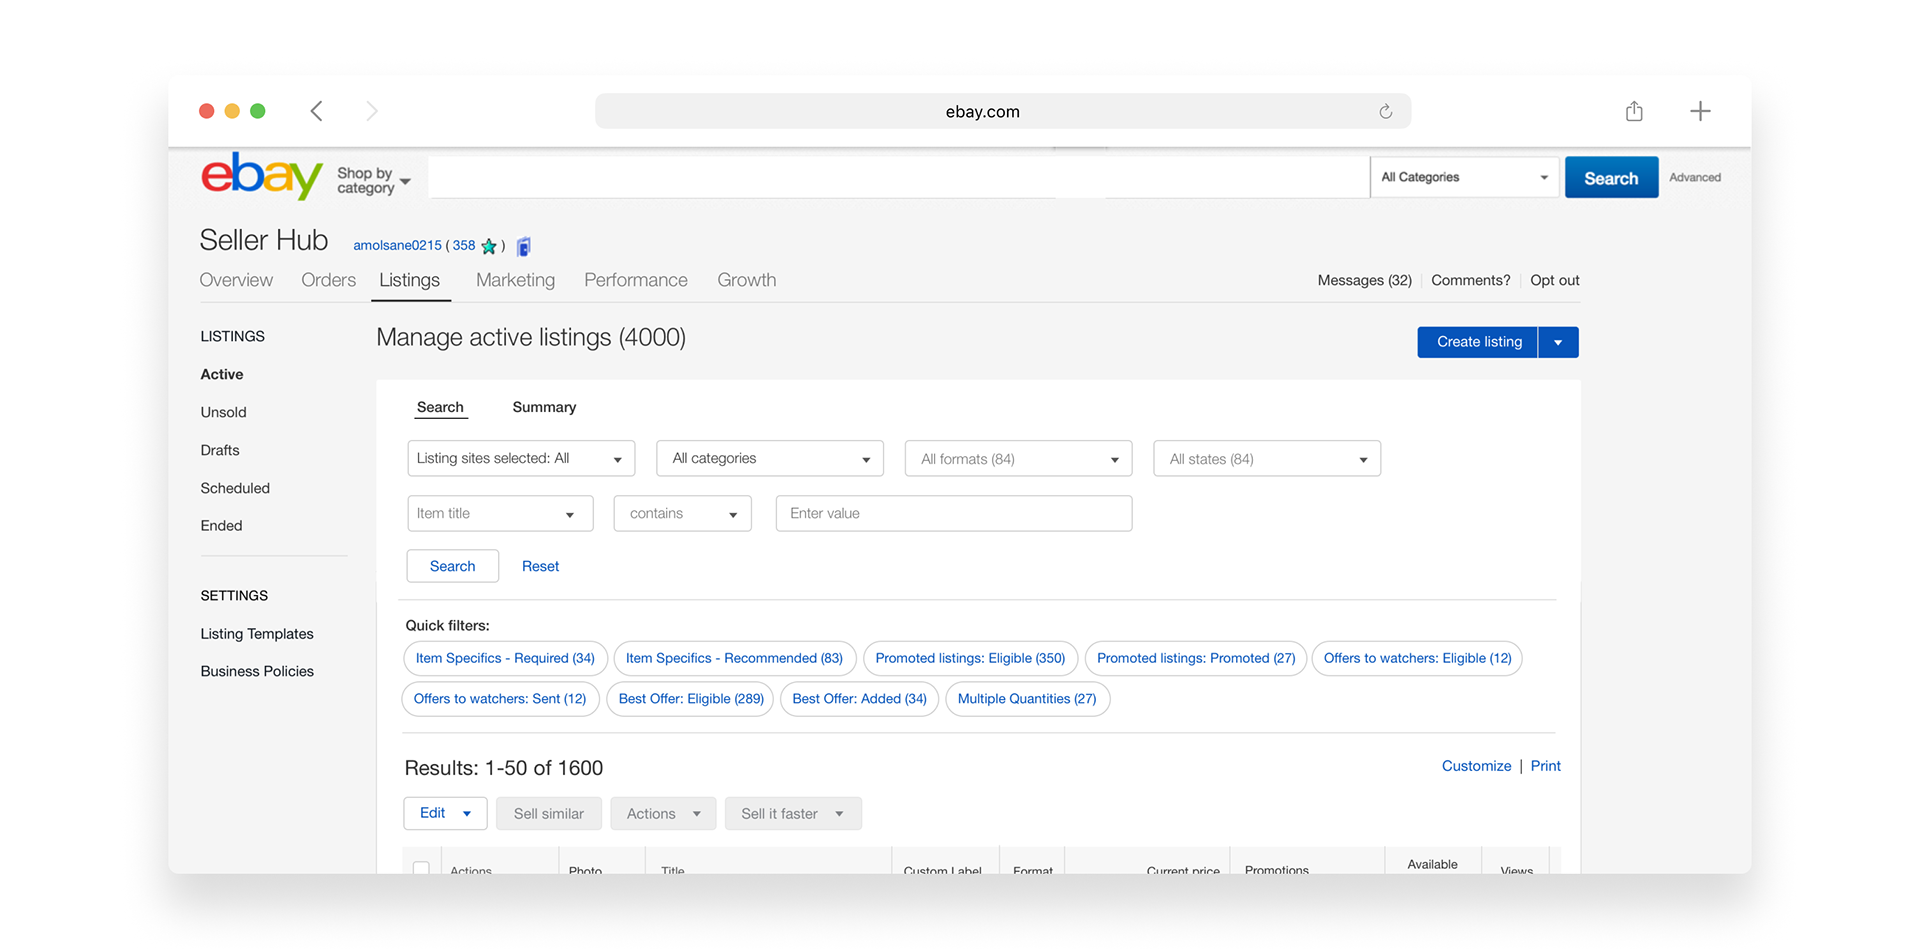Filter by Multiple Quantities (27)
Viewport: 1920px width, 949px height.
[x=1027, y=699]
